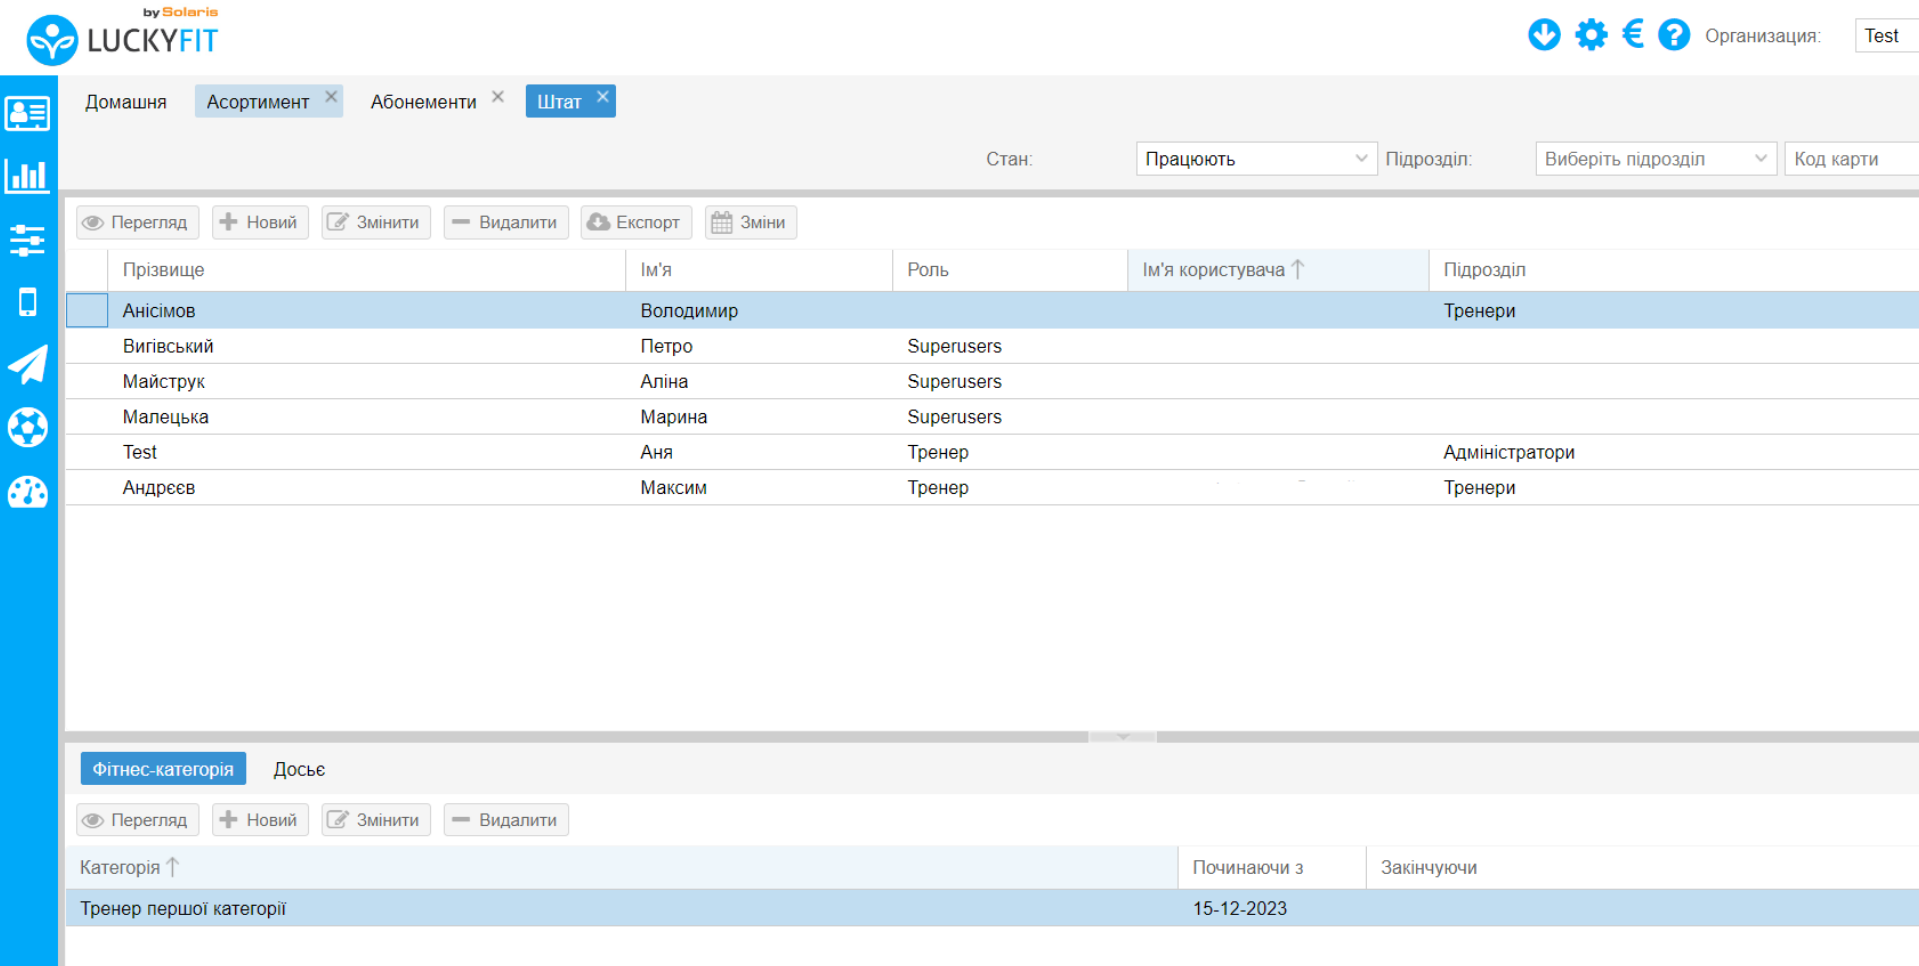1919x966 pixels.
Task: Sort by the Ім'я column header
Action: pos(759,270)
